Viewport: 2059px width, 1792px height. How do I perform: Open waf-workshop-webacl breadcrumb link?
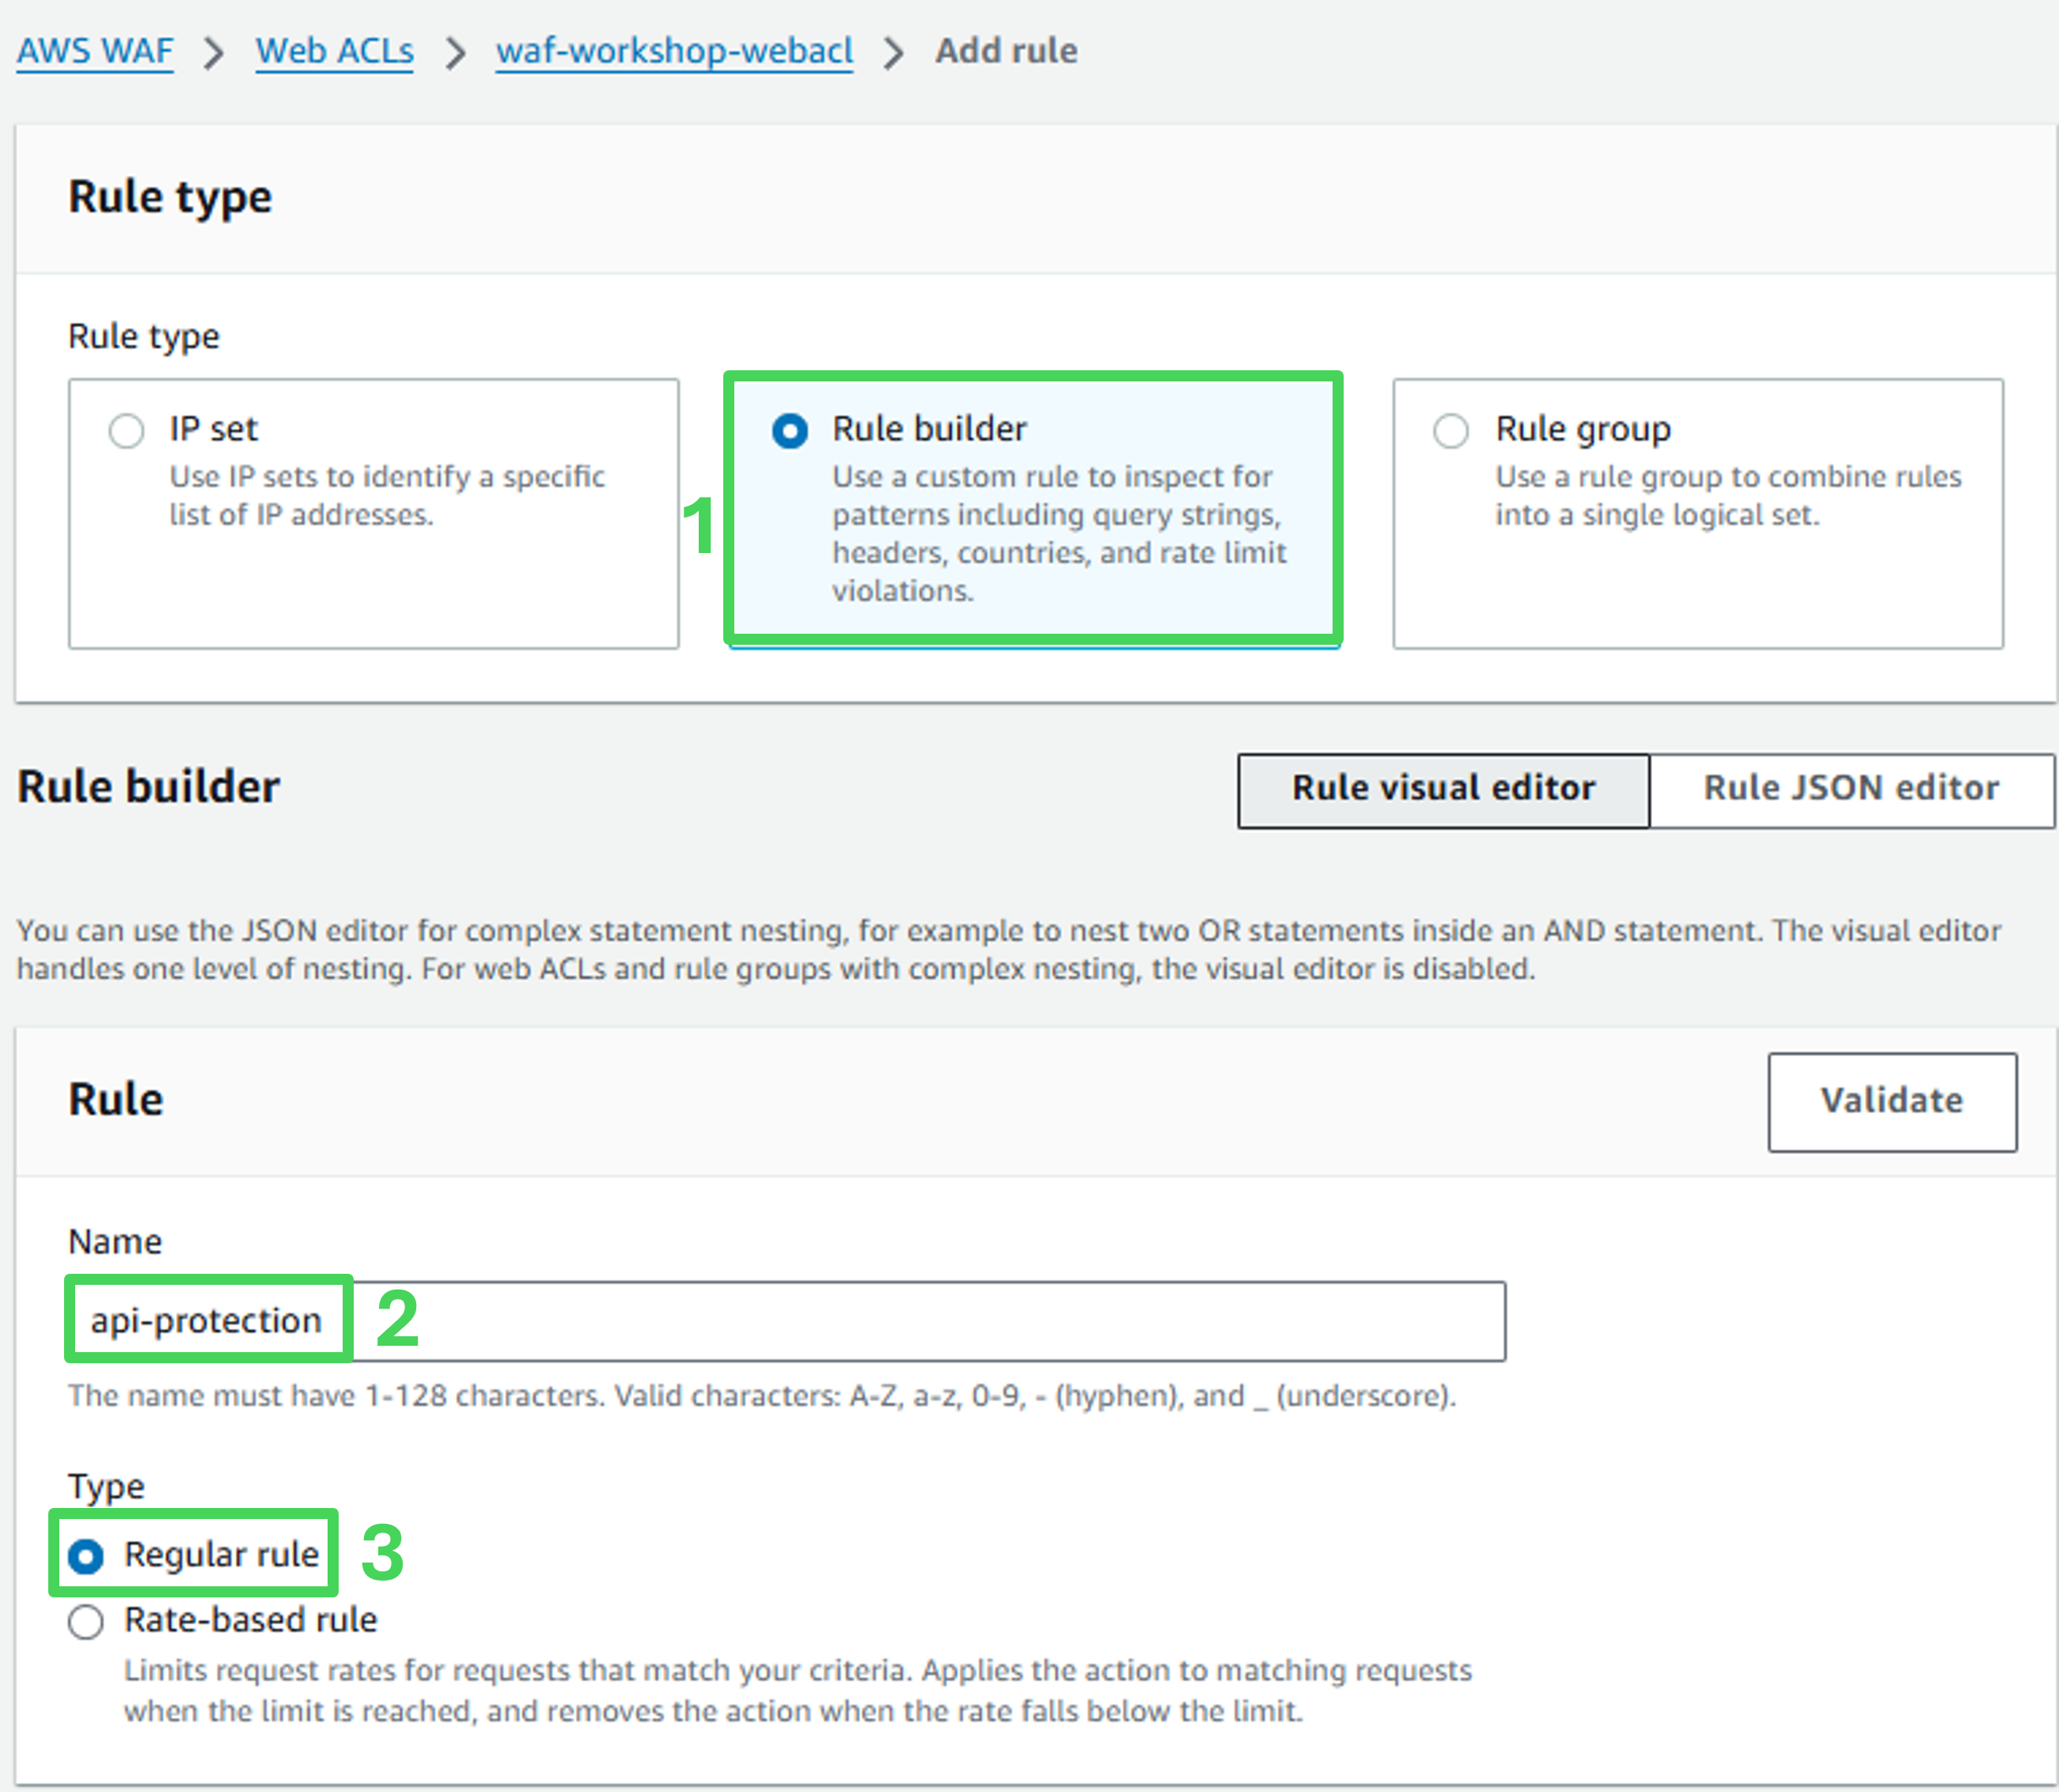coord(674,51)
